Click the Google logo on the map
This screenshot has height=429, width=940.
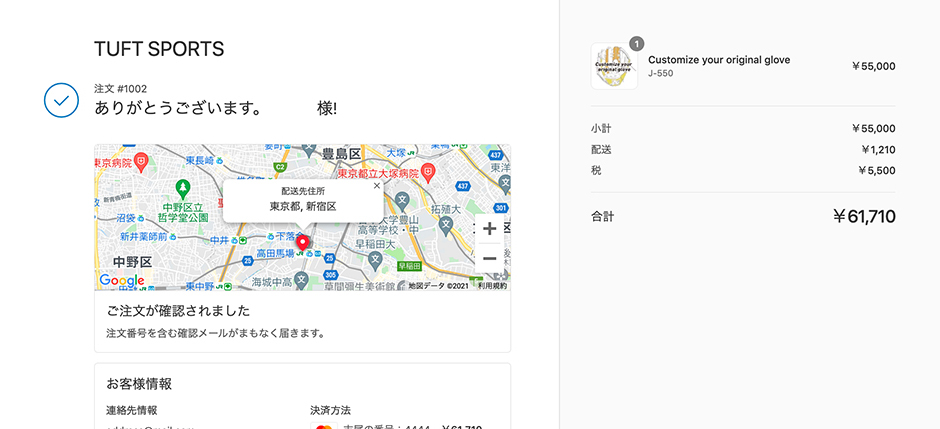point(122,280)
